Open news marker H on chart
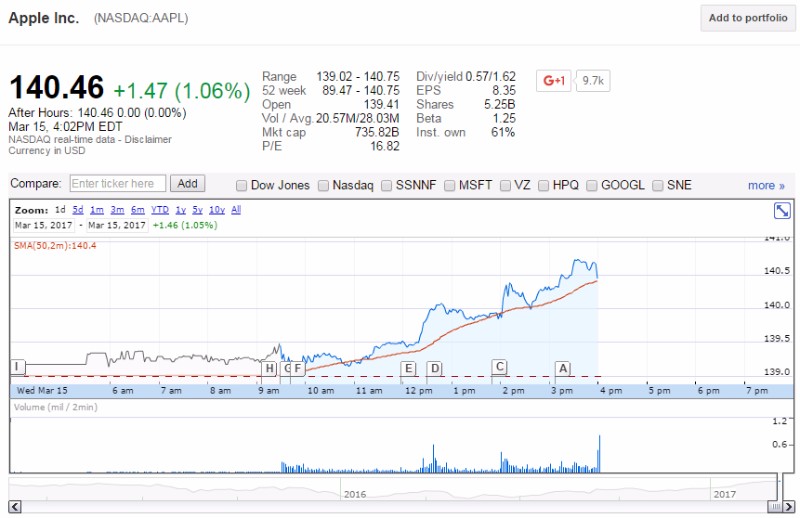This screenshot has width=800, height=518. click(x=269, y=368)
